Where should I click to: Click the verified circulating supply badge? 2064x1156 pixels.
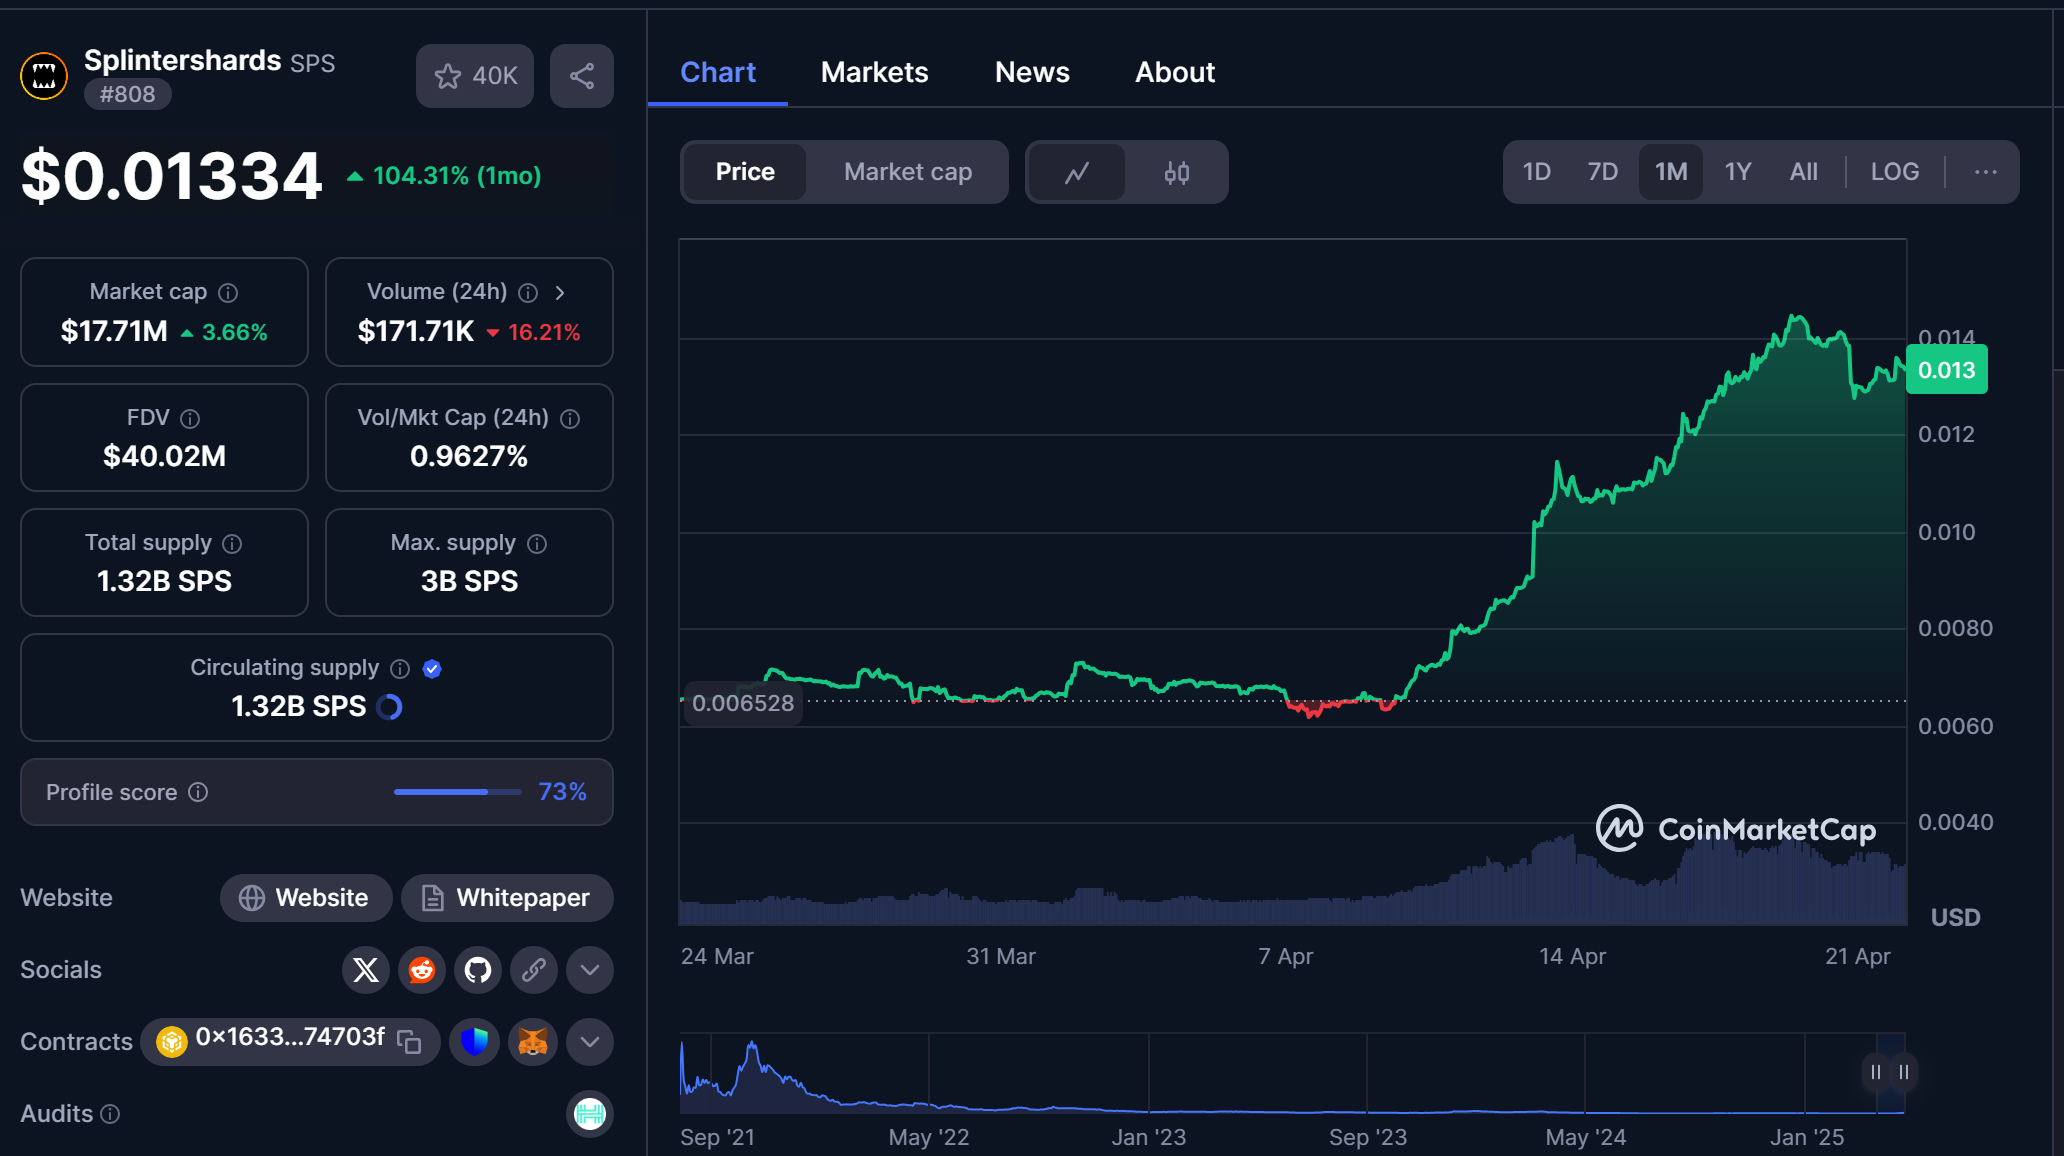[432, 668]
